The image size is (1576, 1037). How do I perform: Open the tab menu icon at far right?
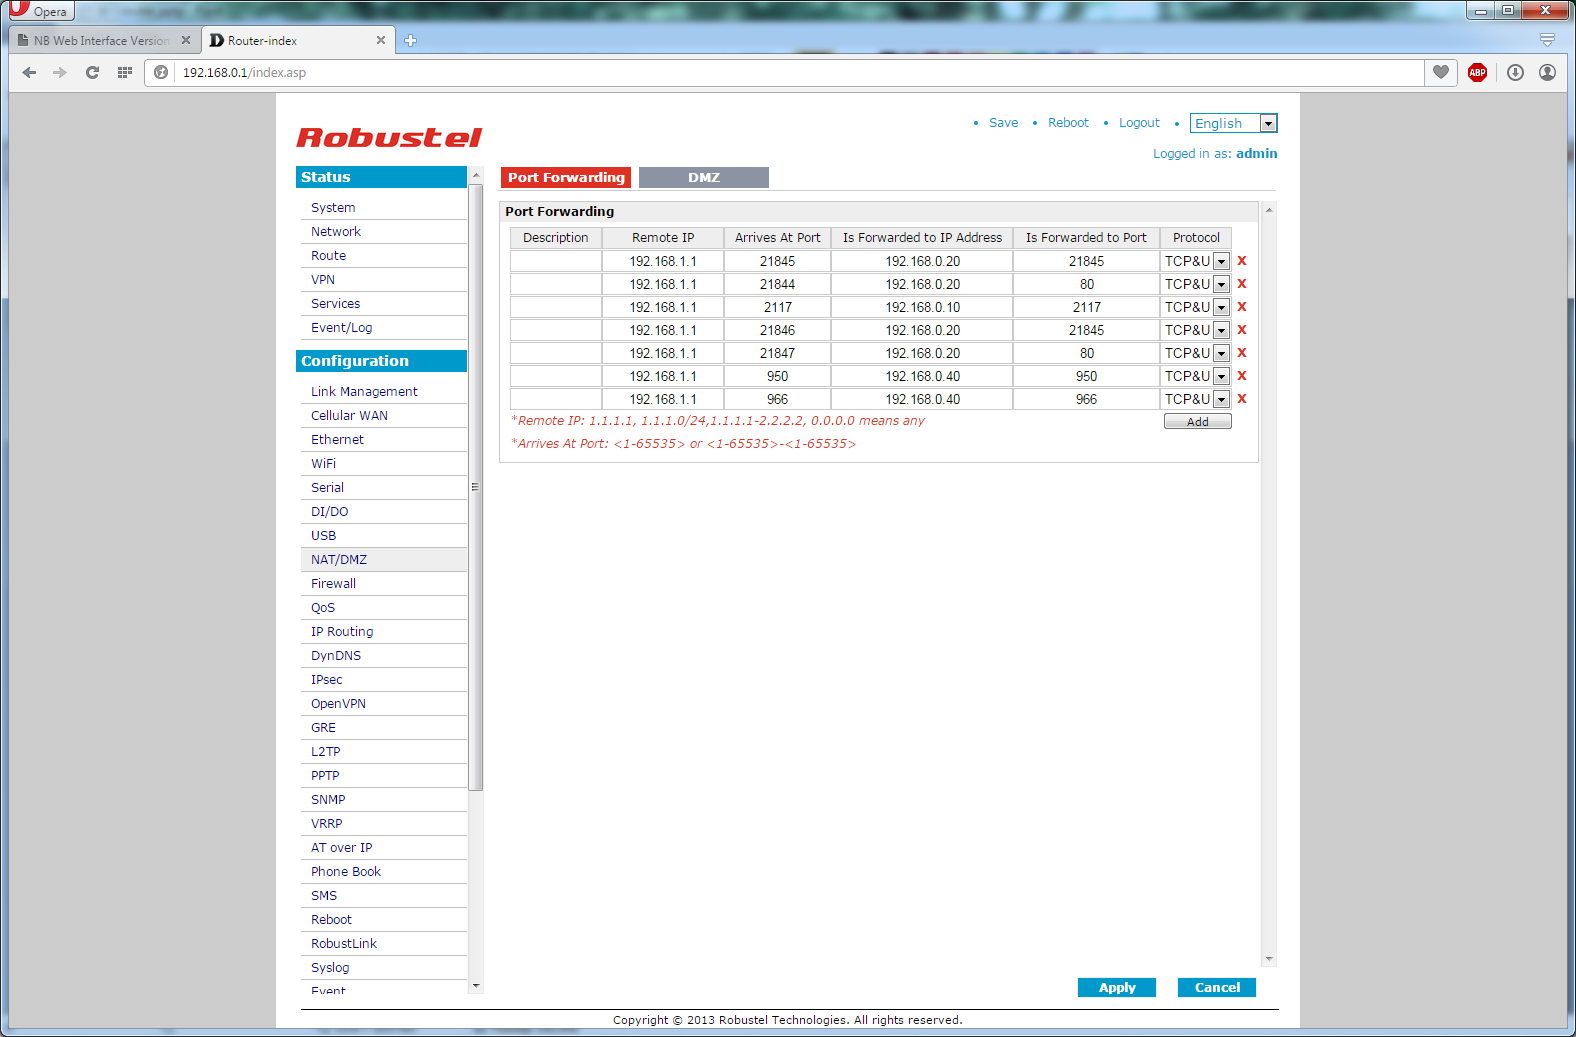pos(1547,40)
